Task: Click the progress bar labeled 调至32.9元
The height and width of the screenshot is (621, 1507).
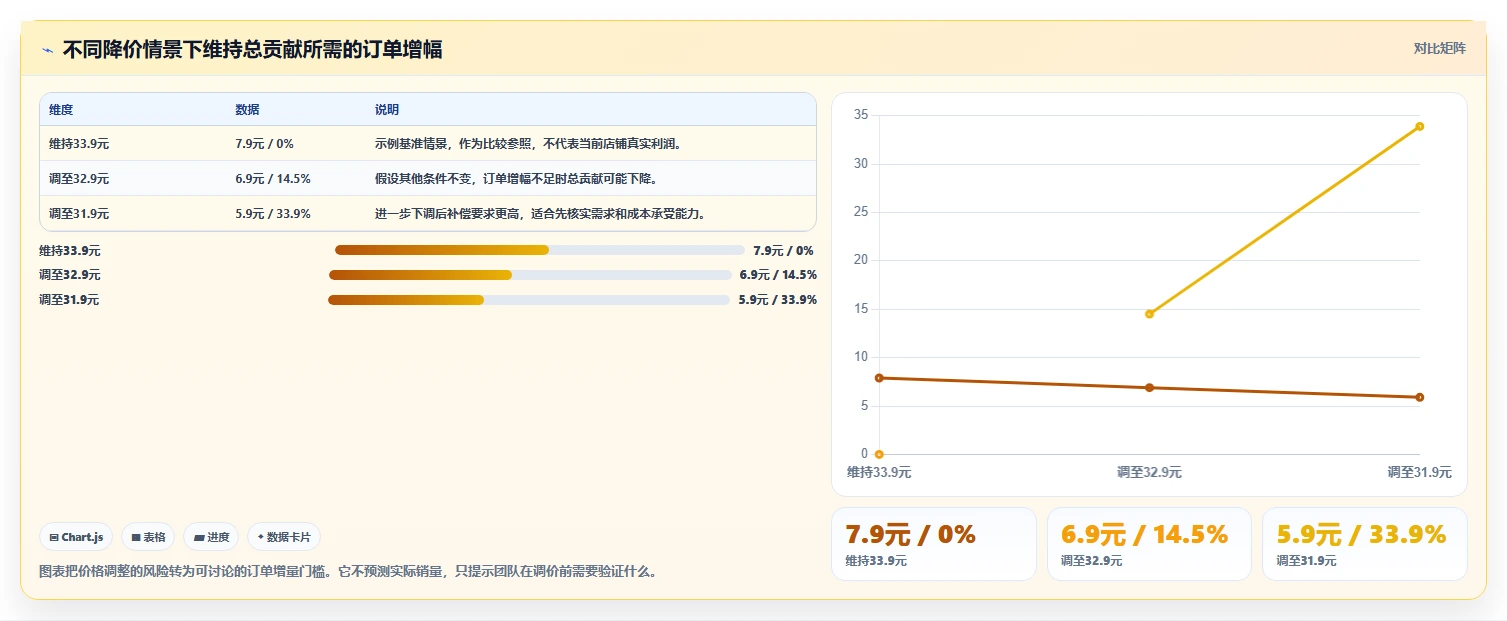Action: click(x=530, y=275)
